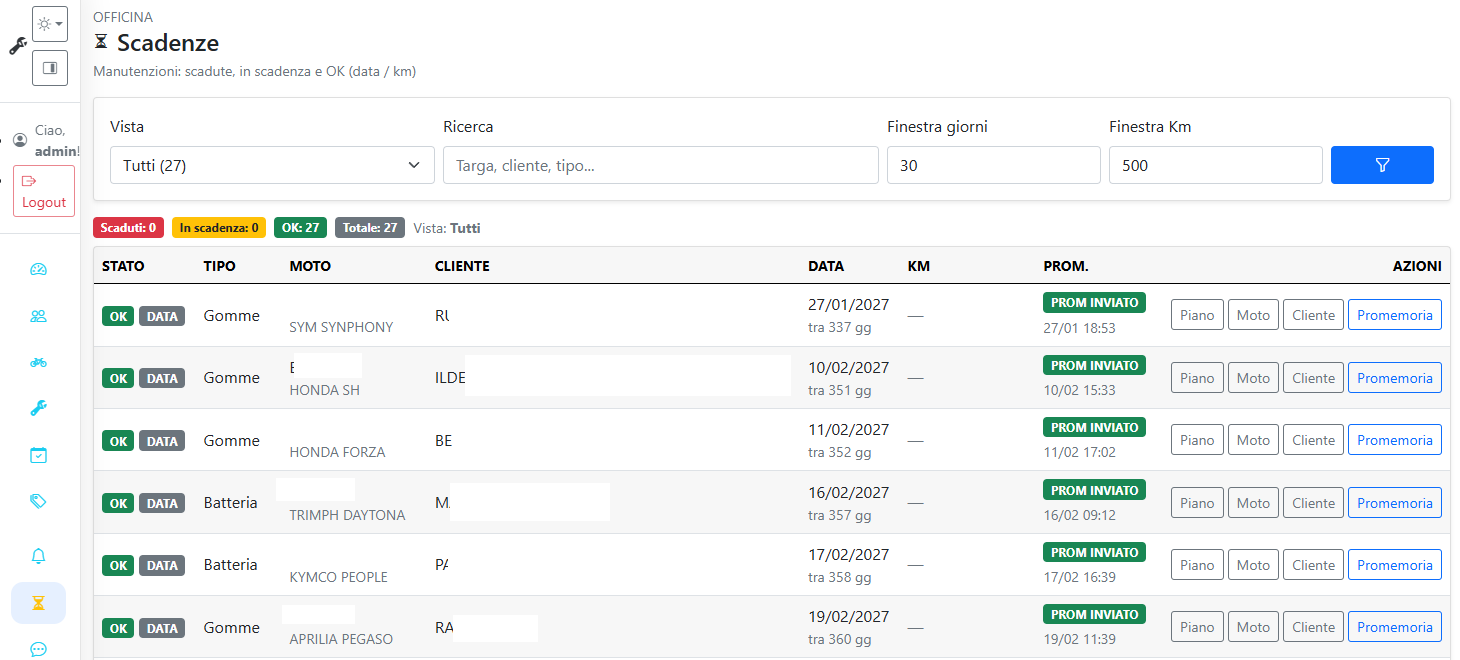Expand the theme switcher dropdown arrow
Viewport: 1460px width, 660px height.
point(57,22)
